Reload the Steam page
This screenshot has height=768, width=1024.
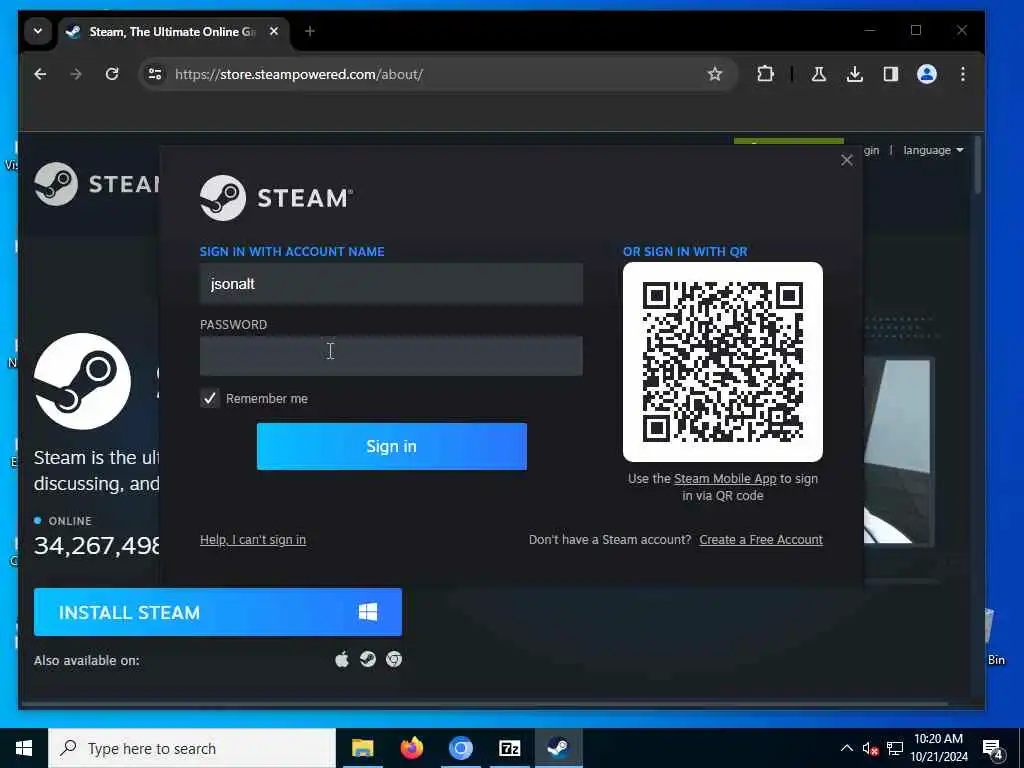112,74
